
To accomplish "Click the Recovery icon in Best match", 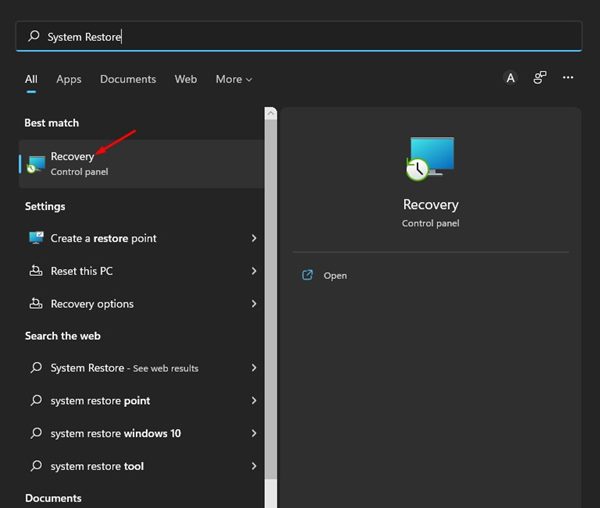I will [x=37, y=164].
